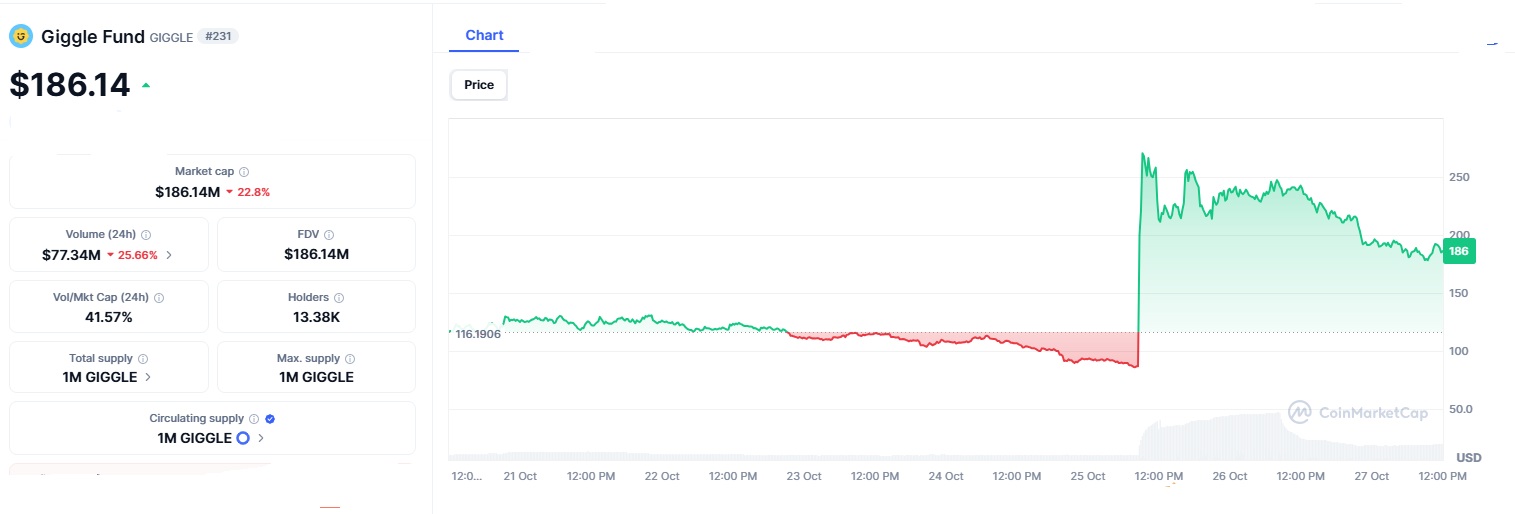The image size is (1515, 514).
Task: Click the Holders info icon
Action: pyautogui.click(x=339, y=298)
